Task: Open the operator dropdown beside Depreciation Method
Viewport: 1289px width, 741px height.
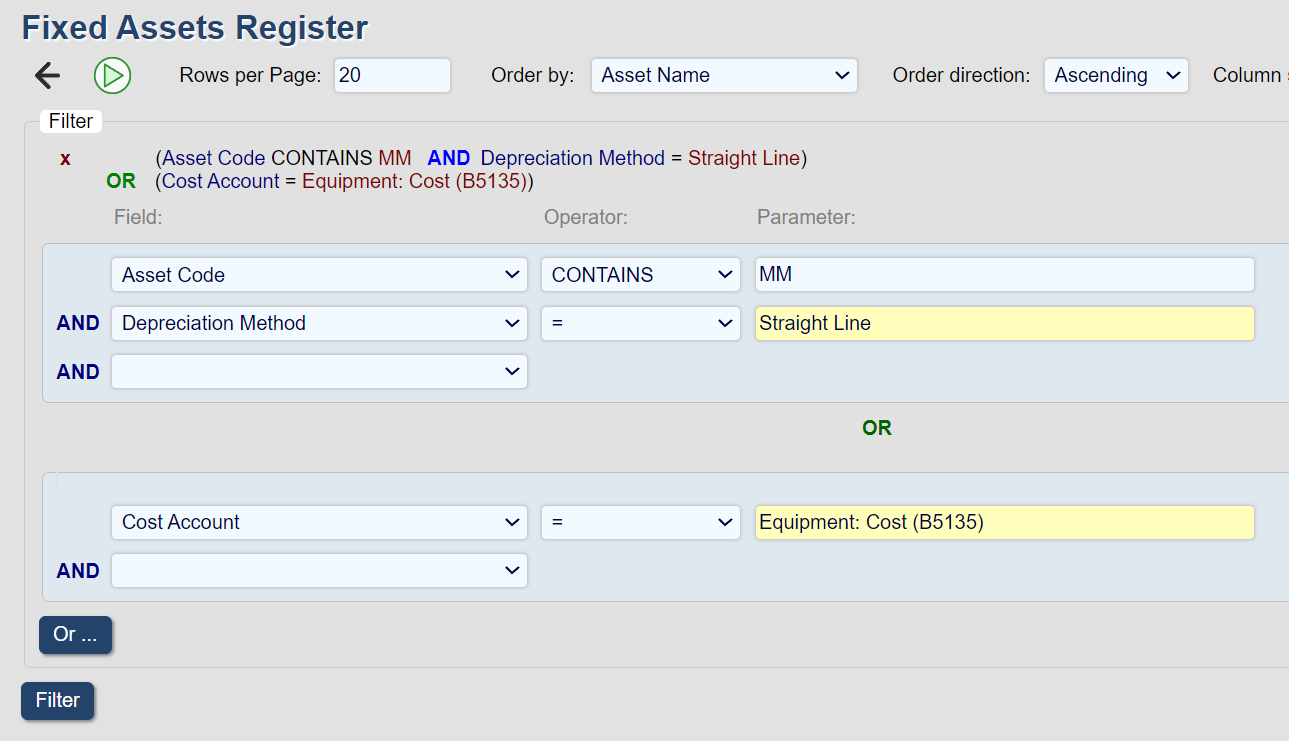Action: [640, 323]
